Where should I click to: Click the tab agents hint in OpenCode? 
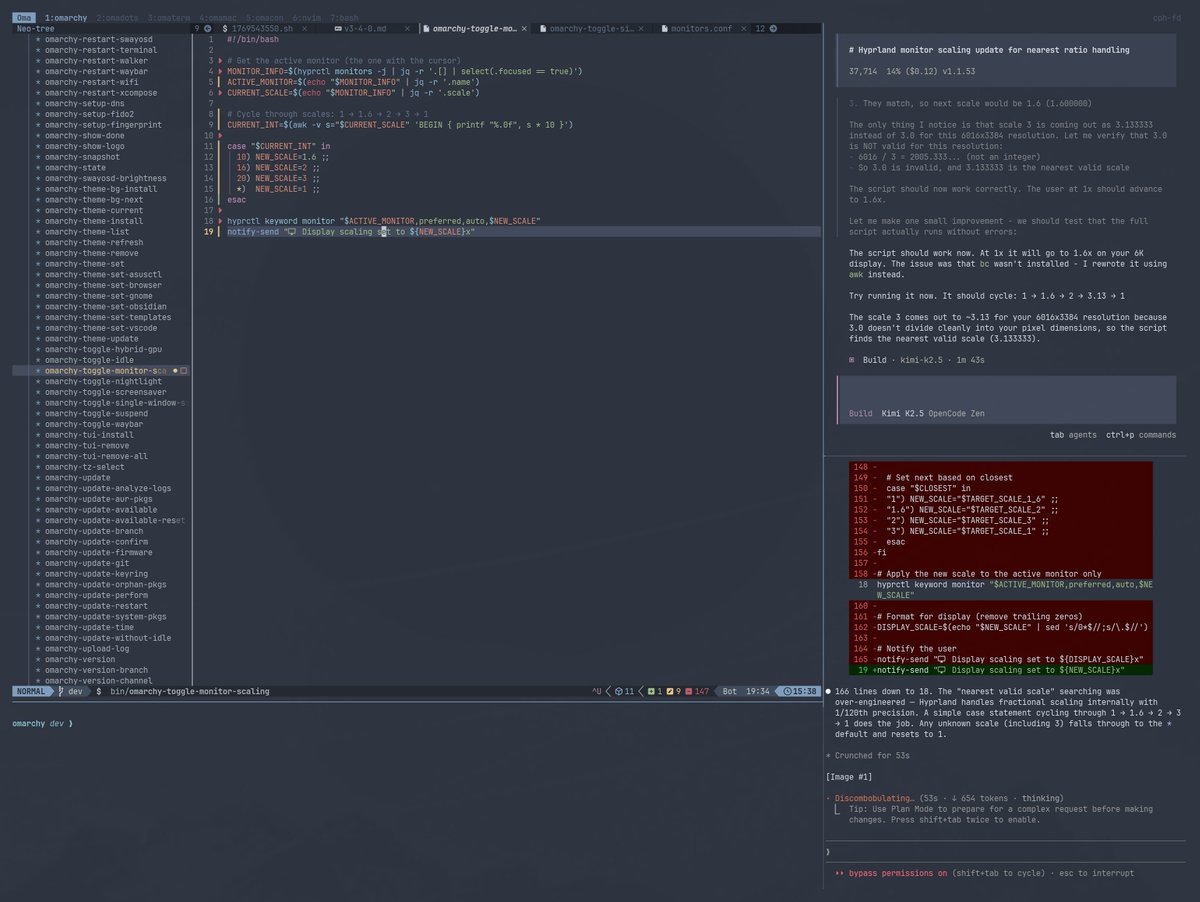click(1073, 435)
